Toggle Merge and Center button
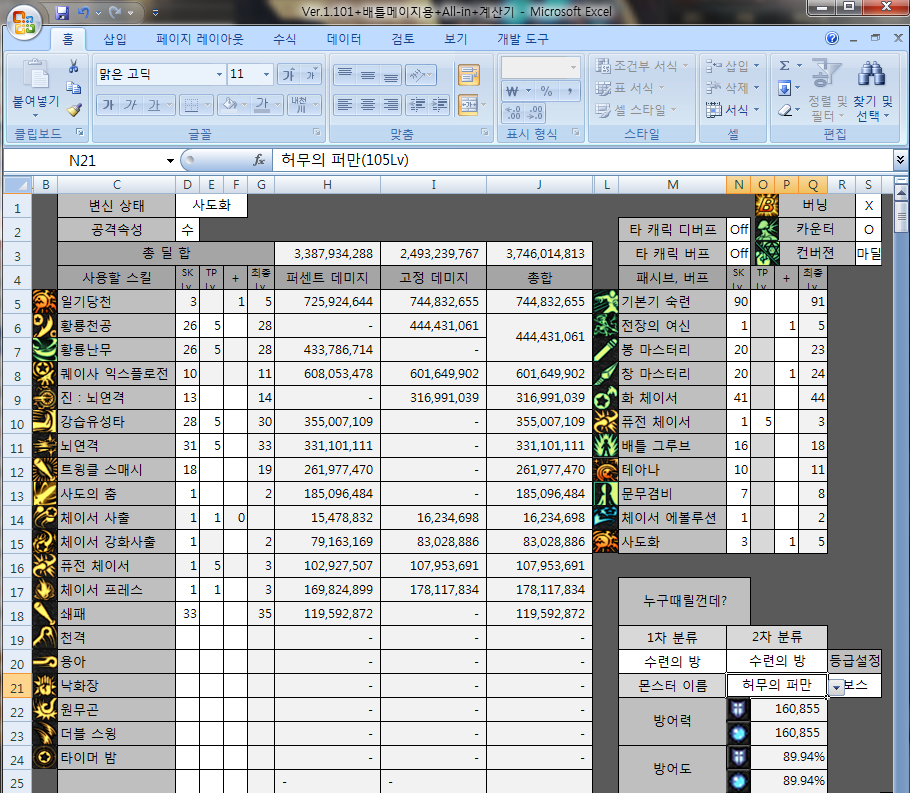This screenshot has width=910, height=793. 468,104
